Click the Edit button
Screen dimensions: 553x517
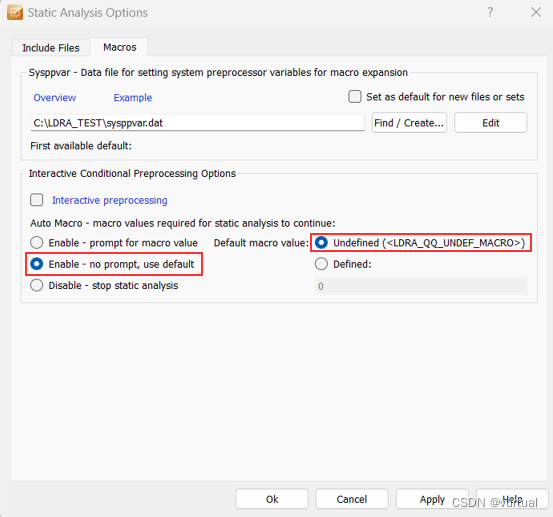tap(491, 123)
